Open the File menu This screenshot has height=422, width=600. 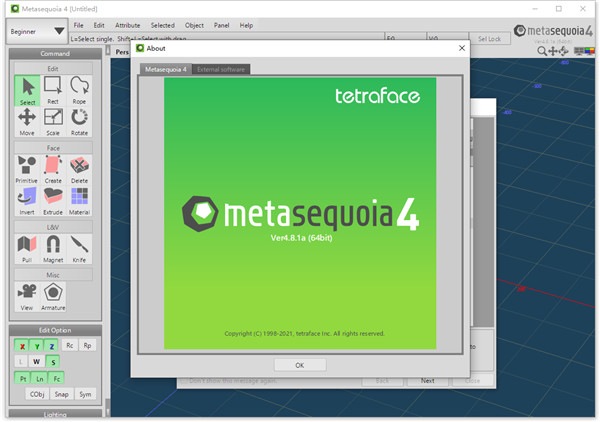coord(78,25)
